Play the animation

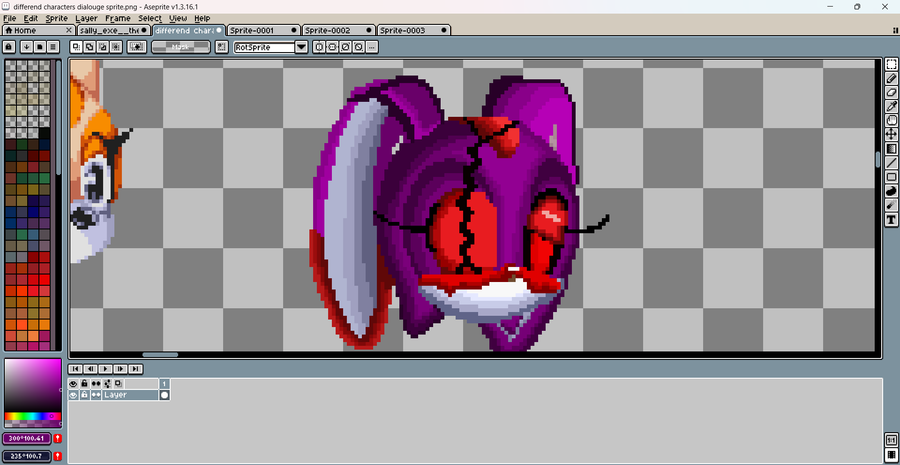[106, 369]
